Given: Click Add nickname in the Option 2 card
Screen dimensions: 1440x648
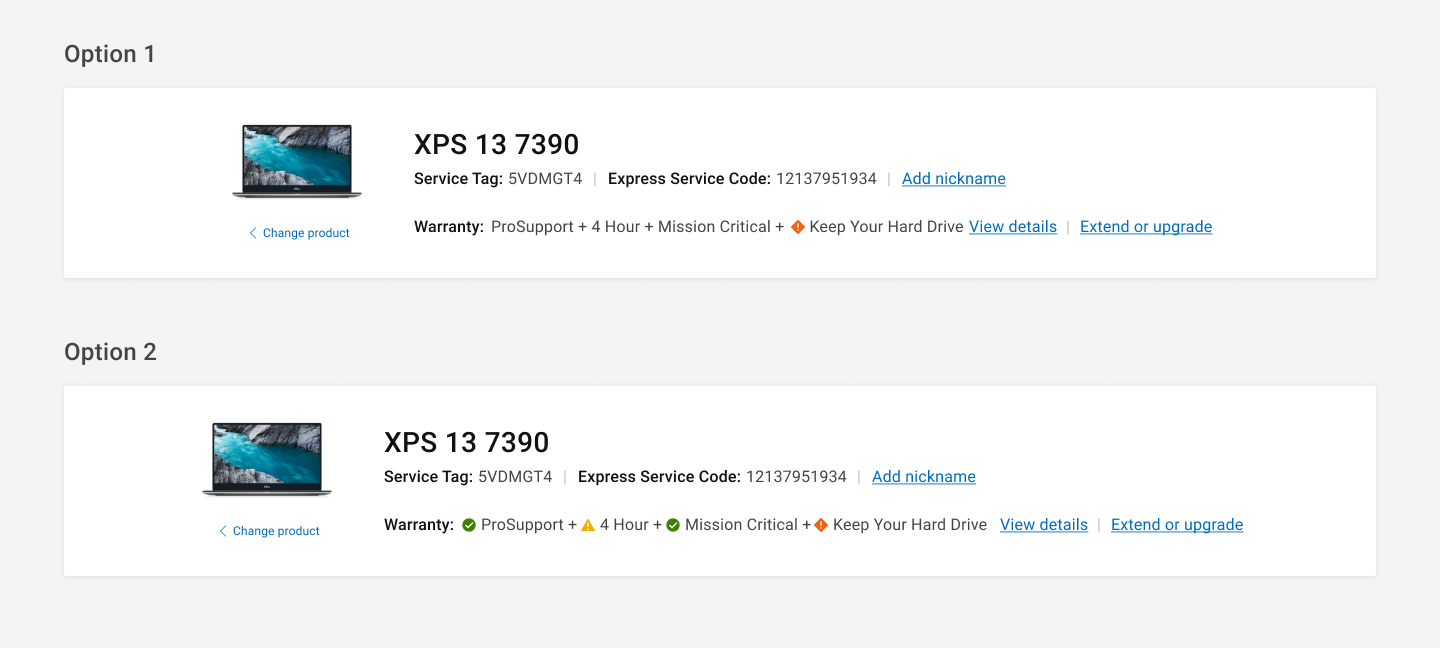Looking at the screenshot, I should (x=924, y=477).
